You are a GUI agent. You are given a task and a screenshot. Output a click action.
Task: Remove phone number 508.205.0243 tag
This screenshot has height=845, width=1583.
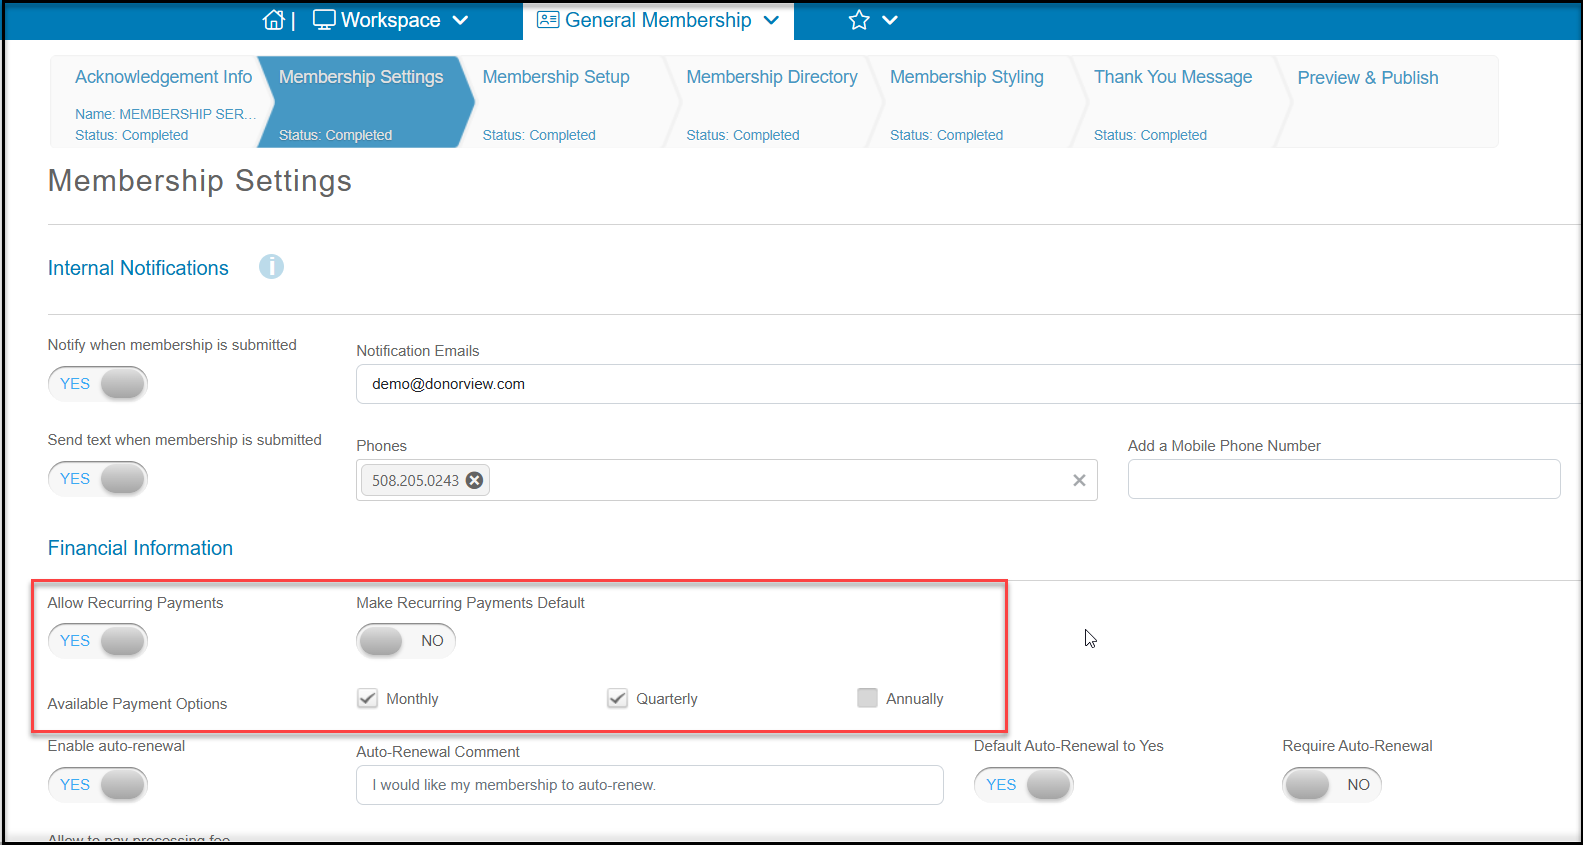tap(475, 480)
